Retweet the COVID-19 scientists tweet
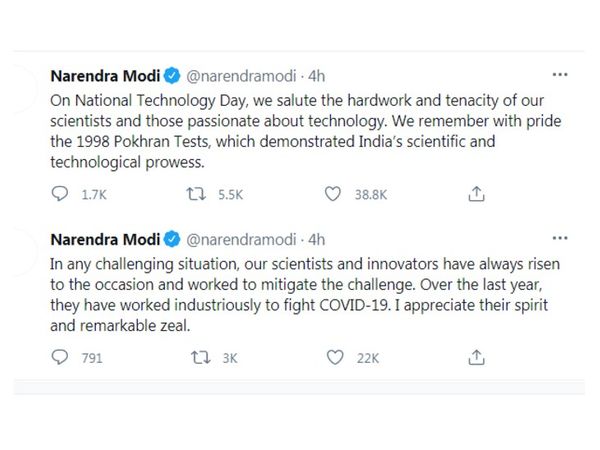The height and width of the screenshot is (450, 600). click(x=201, y=358)
